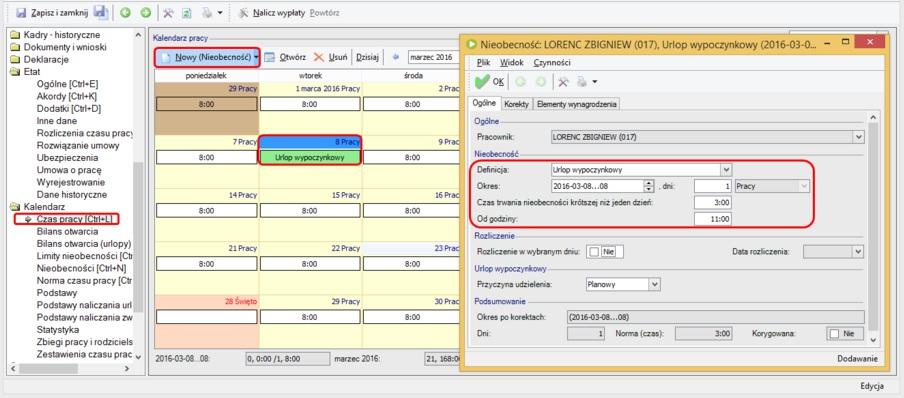Click the green play icon in dialog title
The height and width of the screenshot is (398, 904).
pos(472,43)
